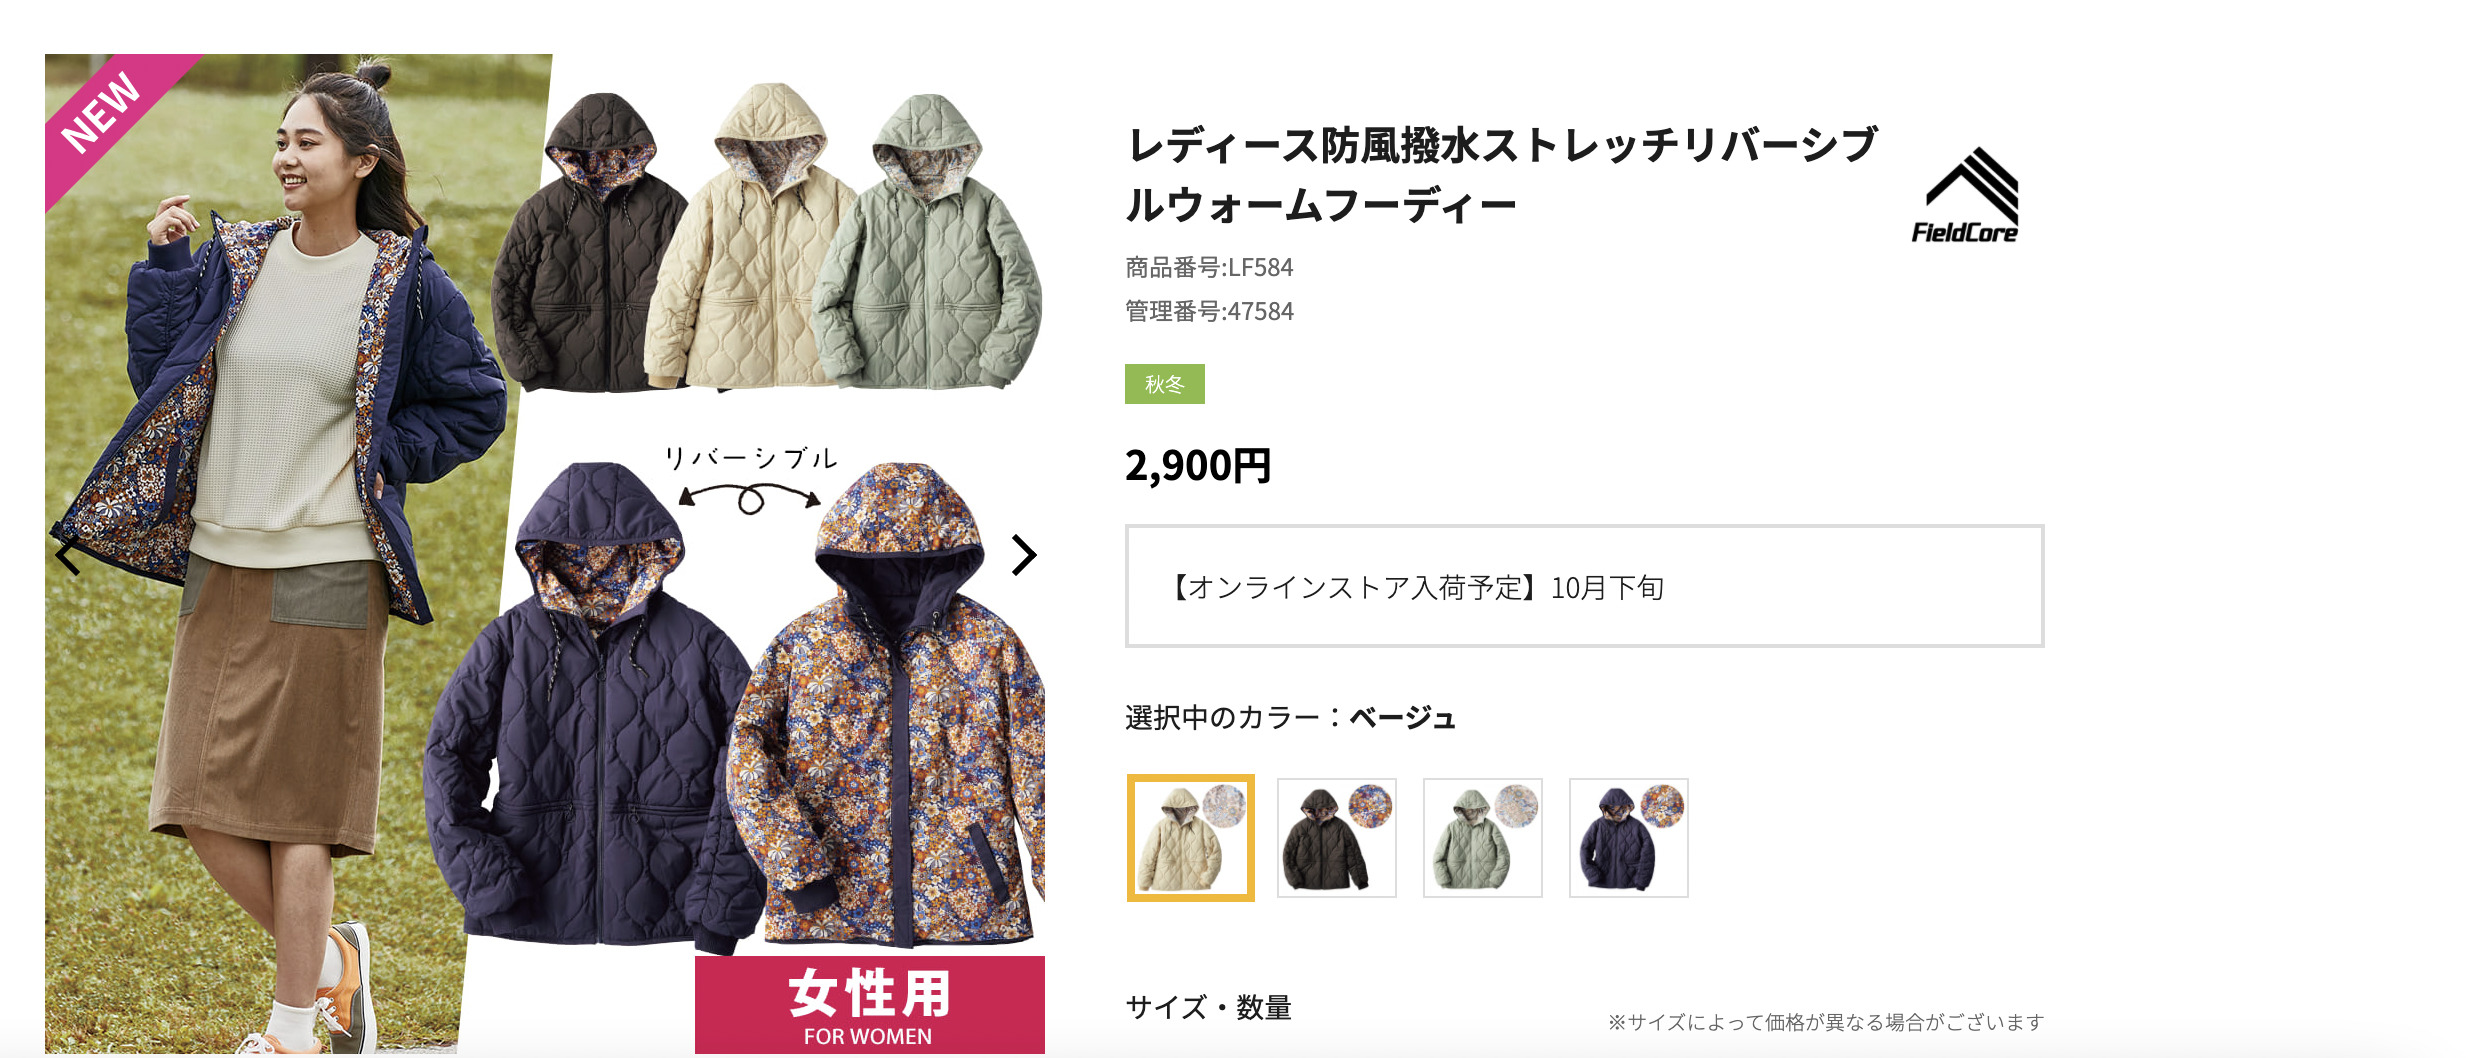Open the FieldCore brand logo
2468x1058 pixels.
1965,195
